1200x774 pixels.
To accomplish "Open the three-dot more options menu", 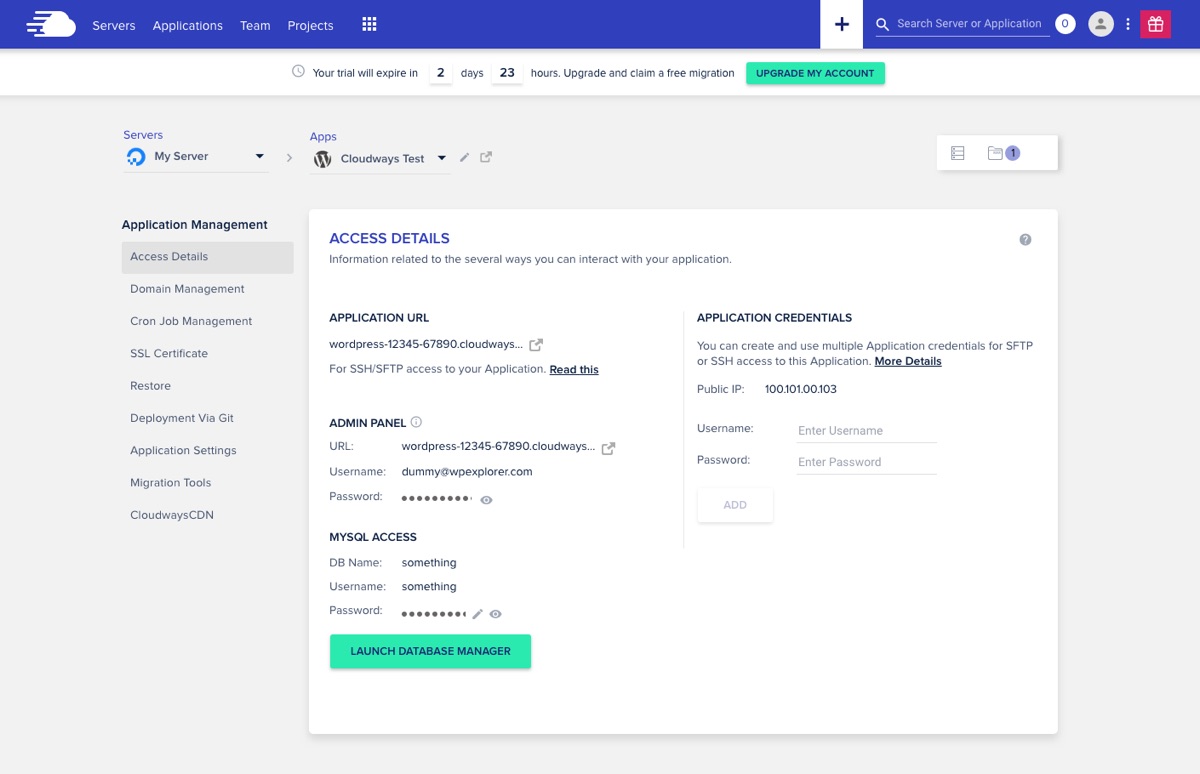I will click(1128, 24).
